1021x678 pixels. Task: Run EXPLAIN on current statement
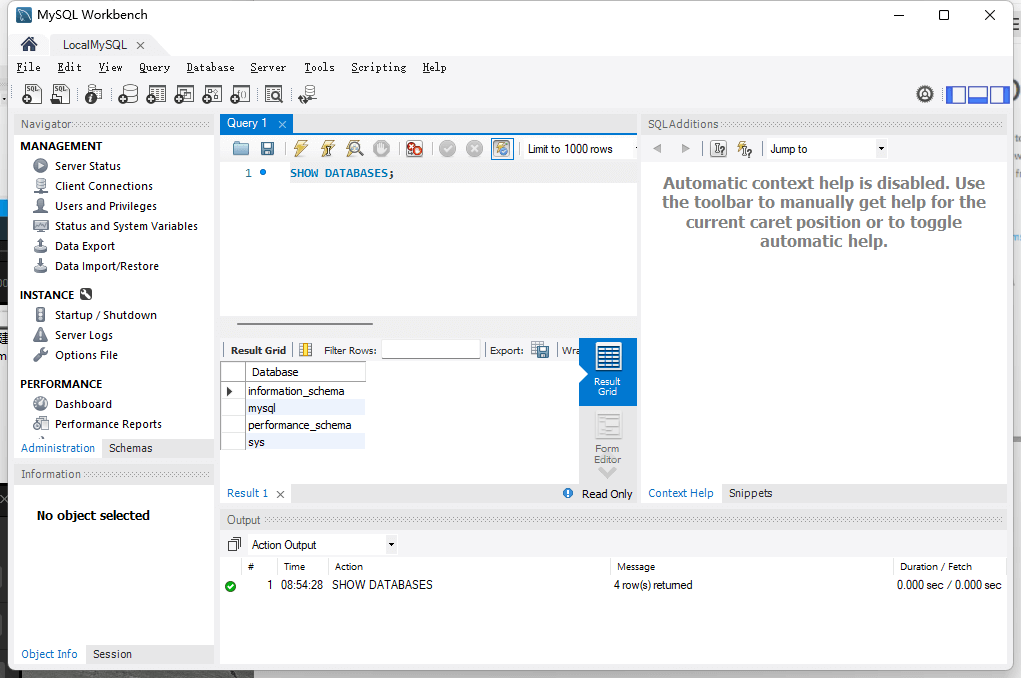pyautogui.click(x=354, y=148)
